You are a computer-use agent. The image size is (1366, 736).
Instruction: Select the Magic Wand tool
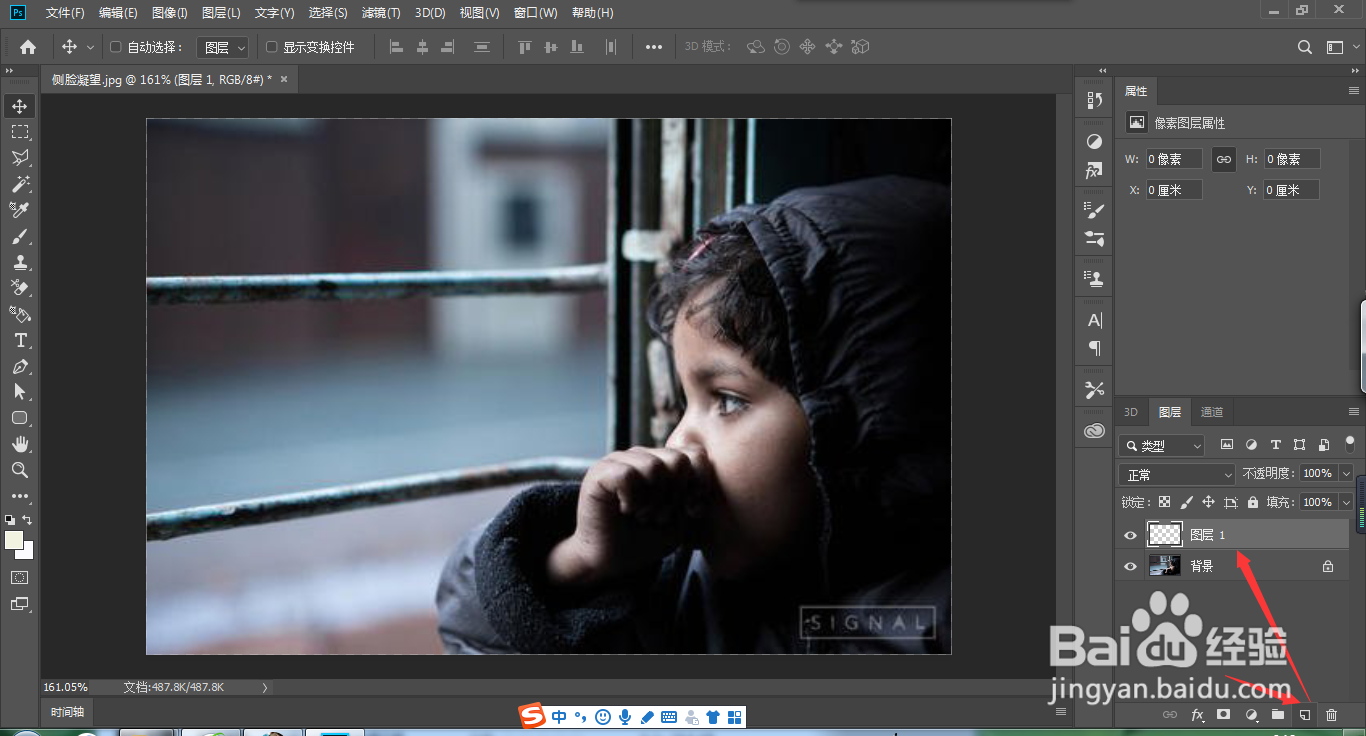point(20,184)
